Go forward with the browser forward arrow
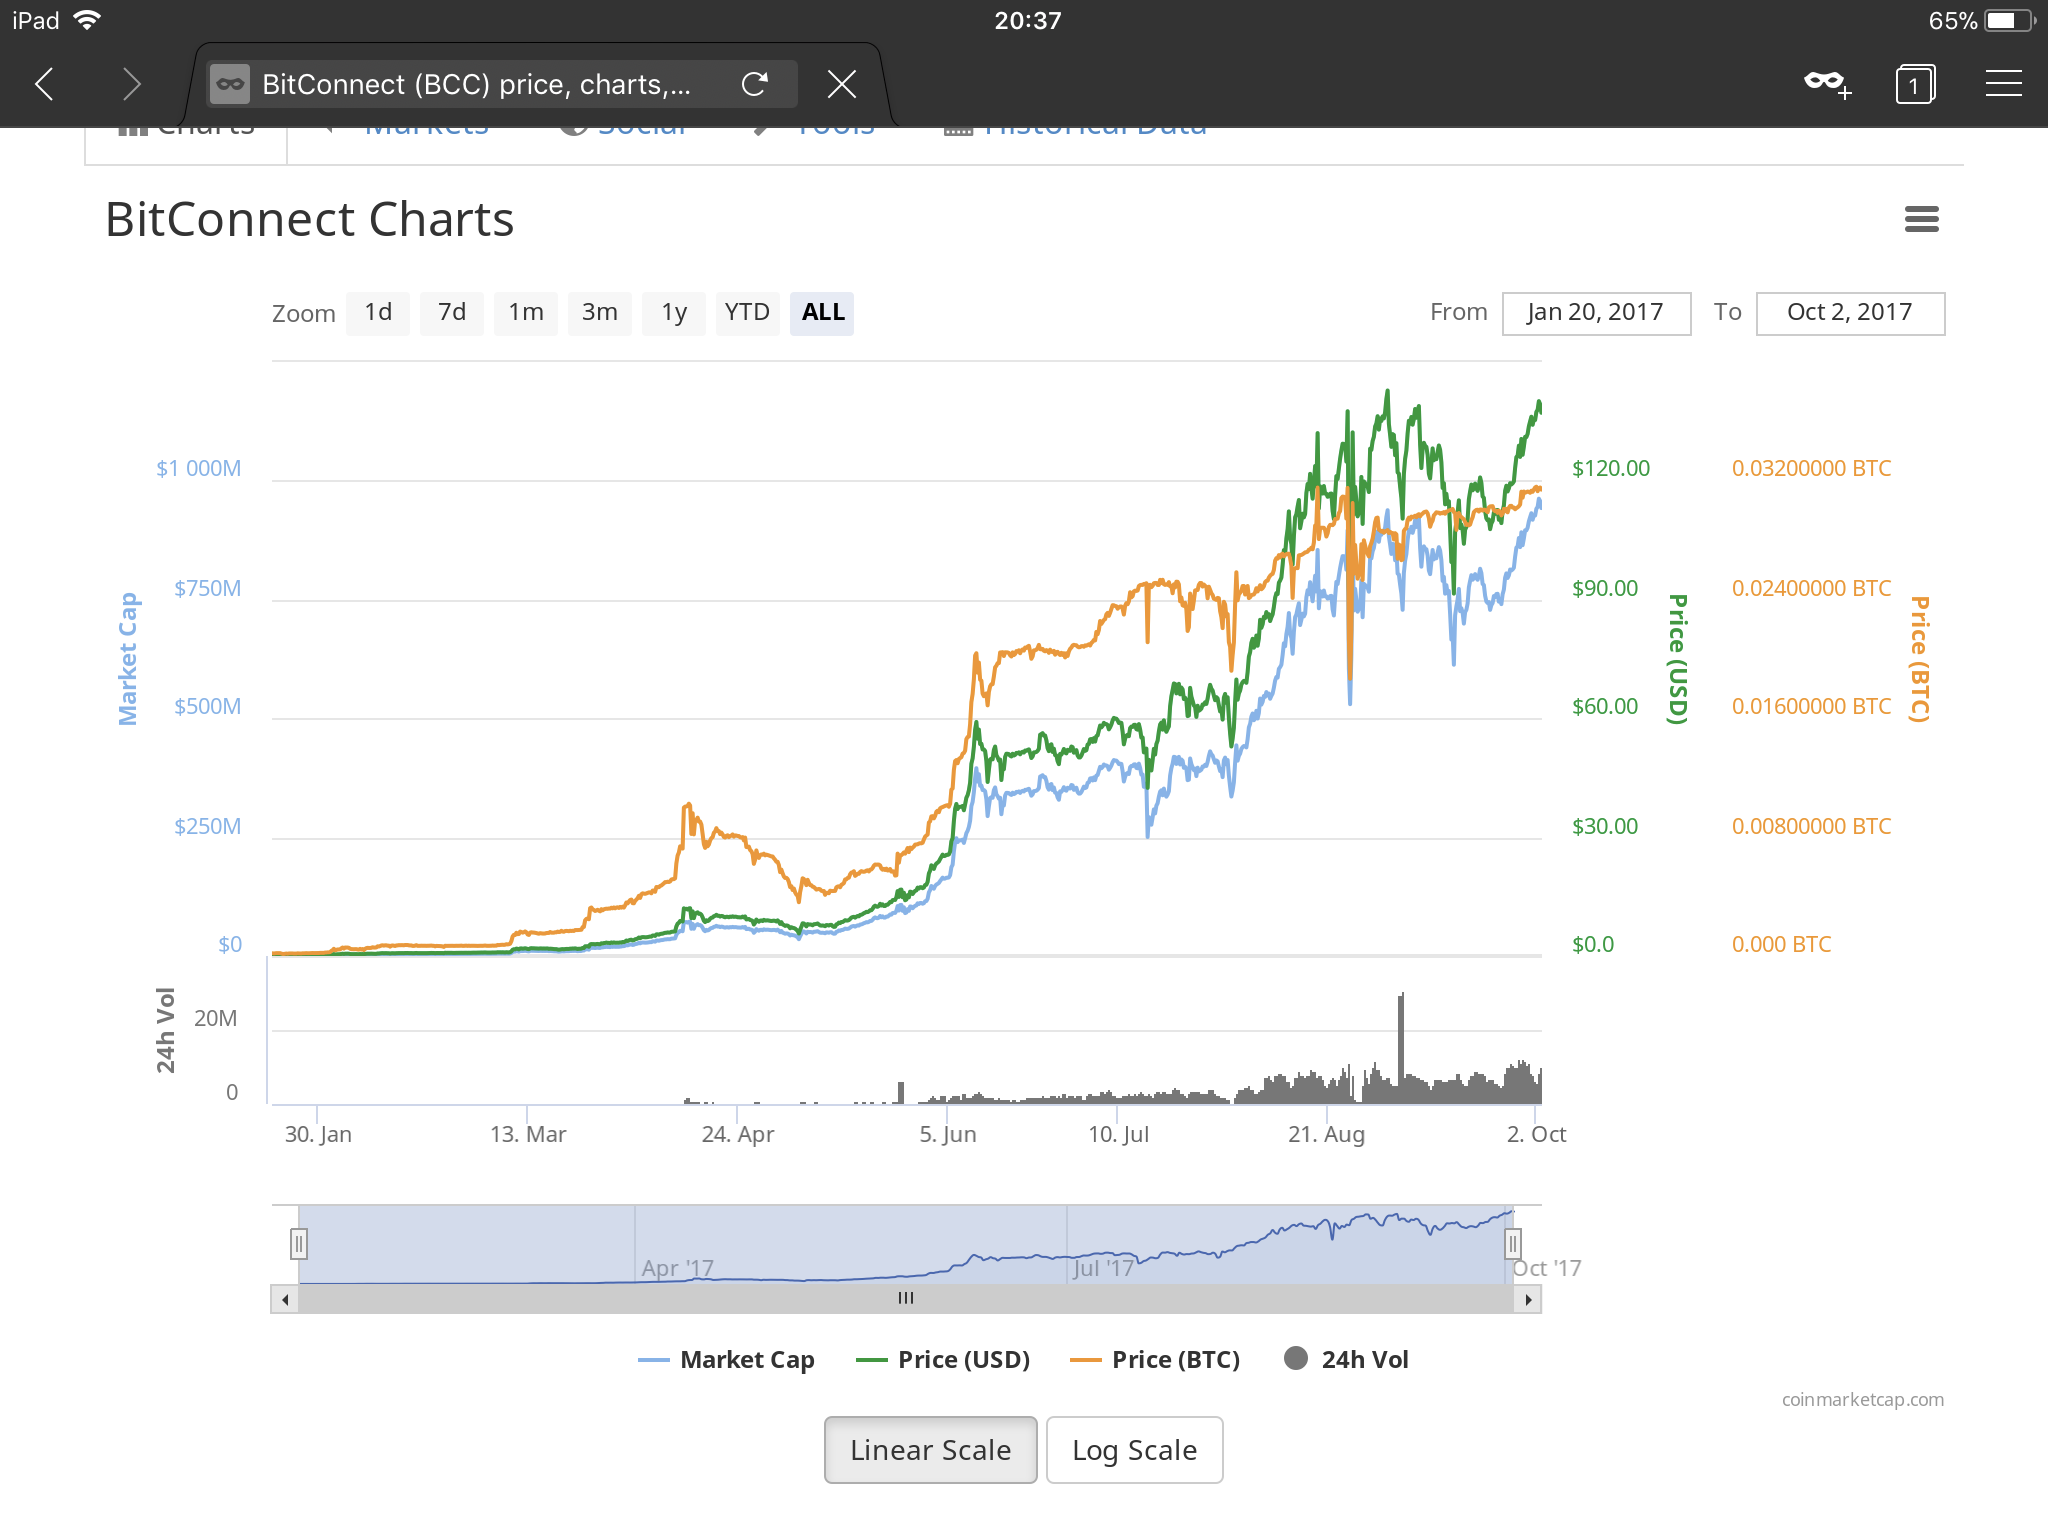The image size is (2048, 1536). (x=131, y=84)
